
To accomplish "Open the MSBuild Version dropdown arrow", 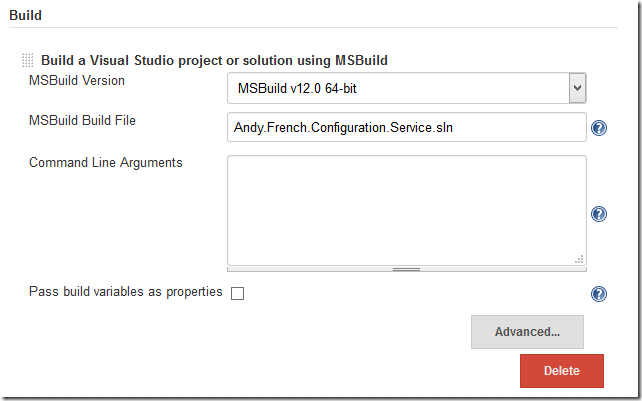I will [576, 88].
